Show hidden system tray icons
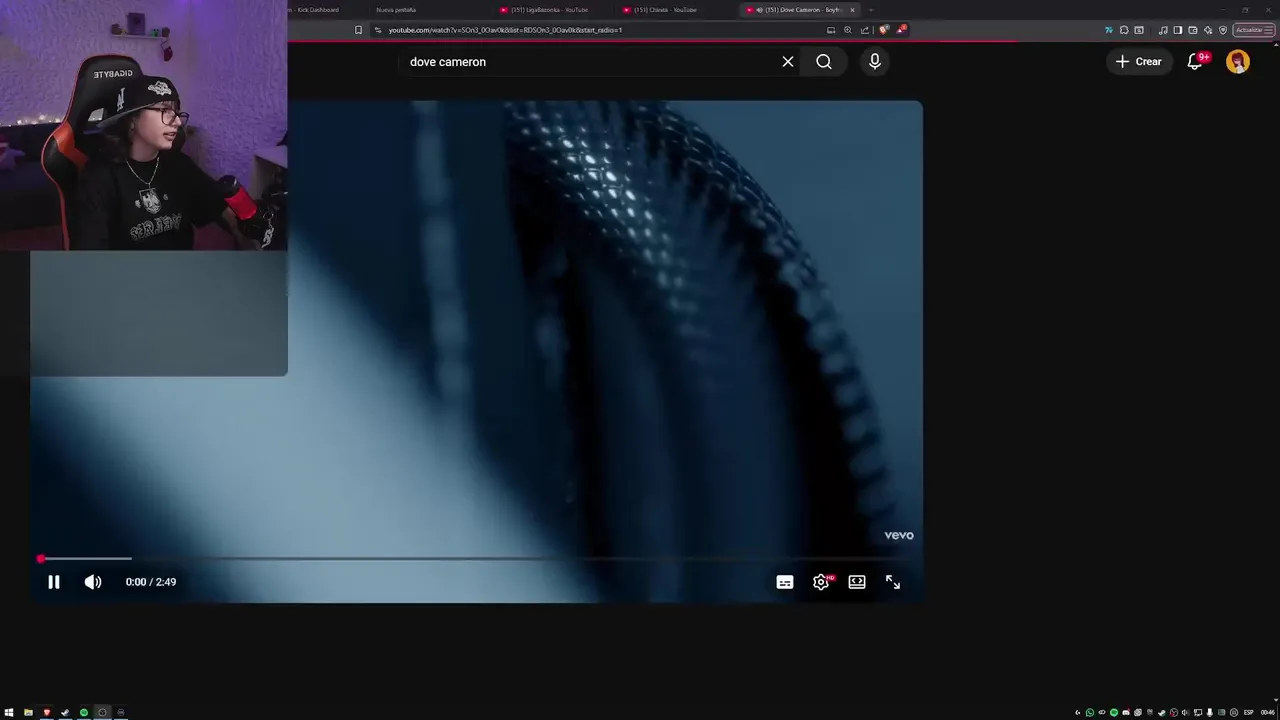The width and height of the screenshot is (1280, 720). 1077,713
